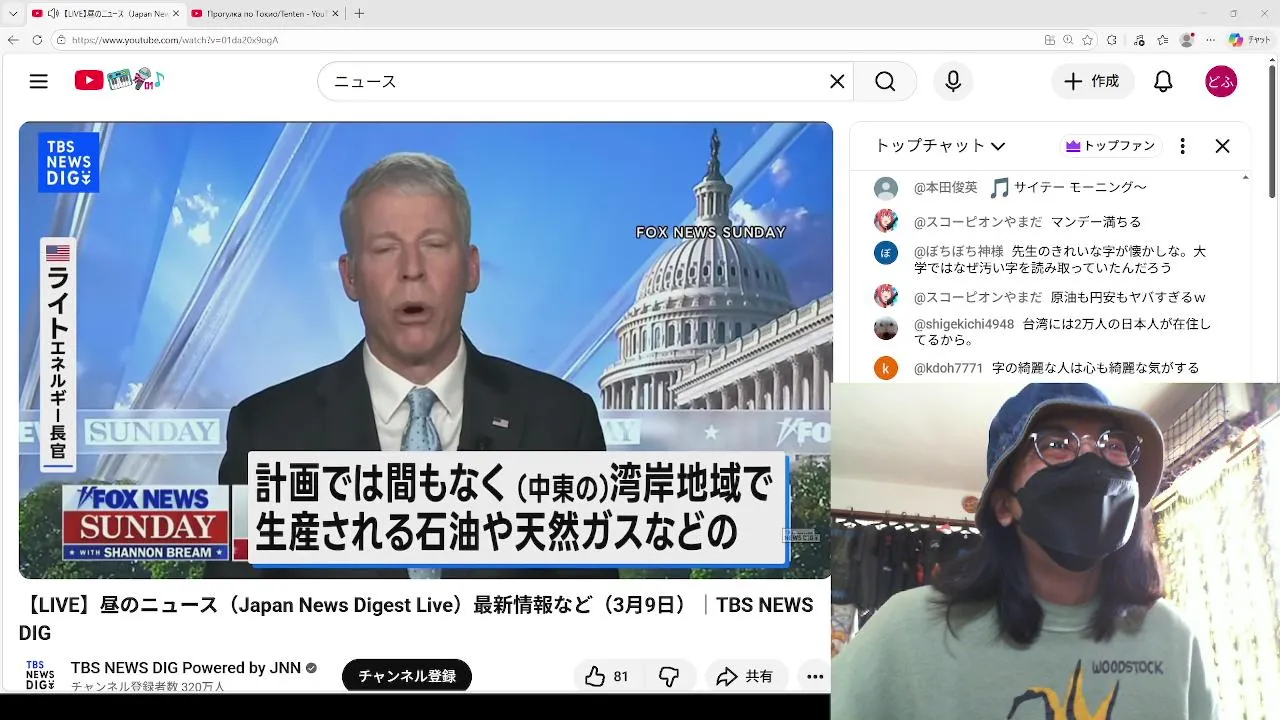Open Copilot chat in Edge toolbar

click(1249, 40)
